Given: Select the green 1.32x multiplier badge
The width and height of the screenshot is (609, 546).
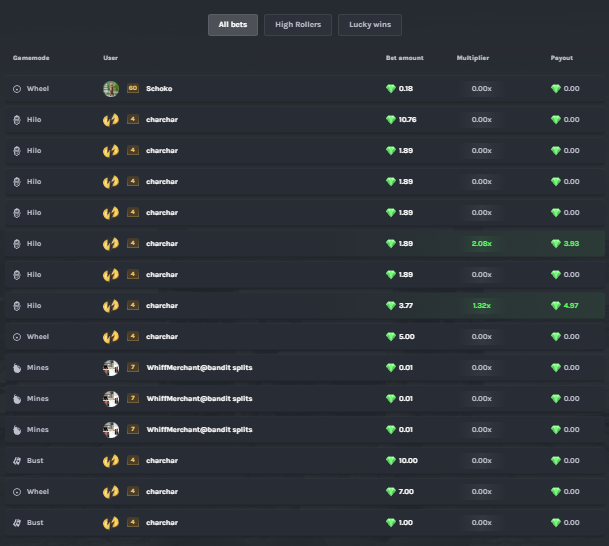Looking at the screenshot, I should 481,306.
